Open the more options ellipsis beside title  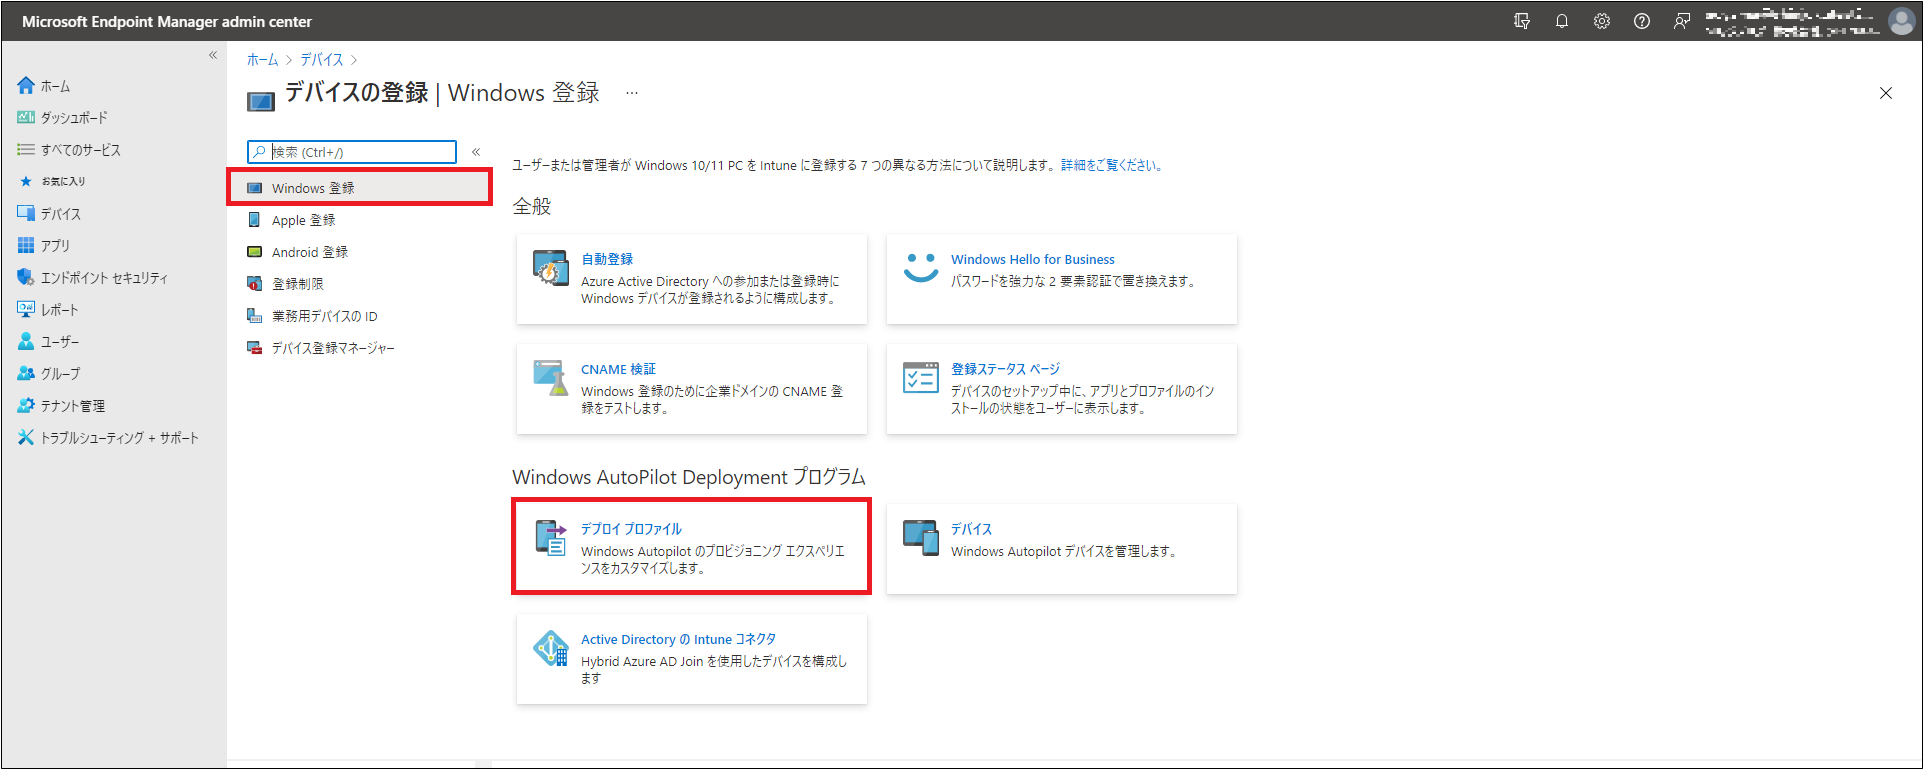632,93
